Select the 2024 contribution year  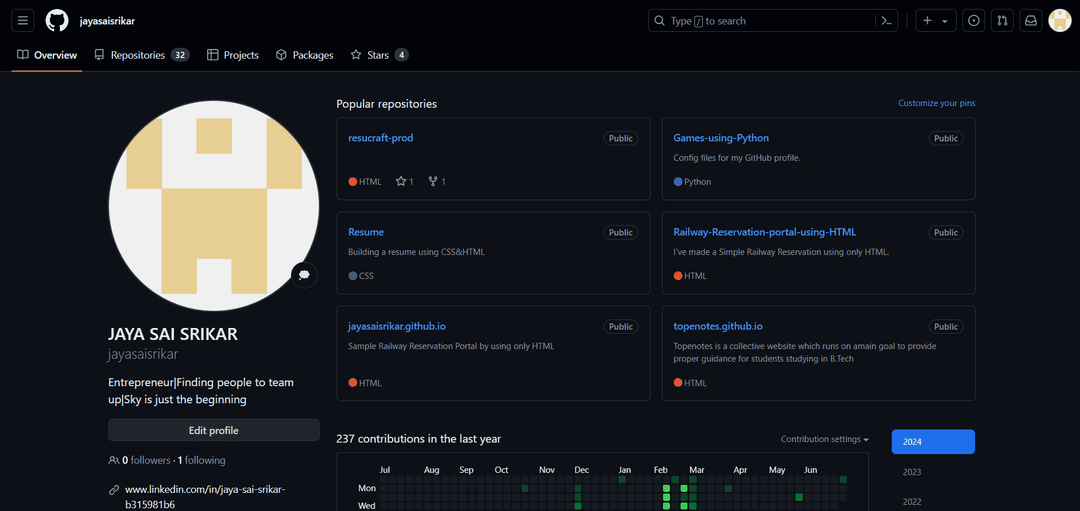click(933, 441)
